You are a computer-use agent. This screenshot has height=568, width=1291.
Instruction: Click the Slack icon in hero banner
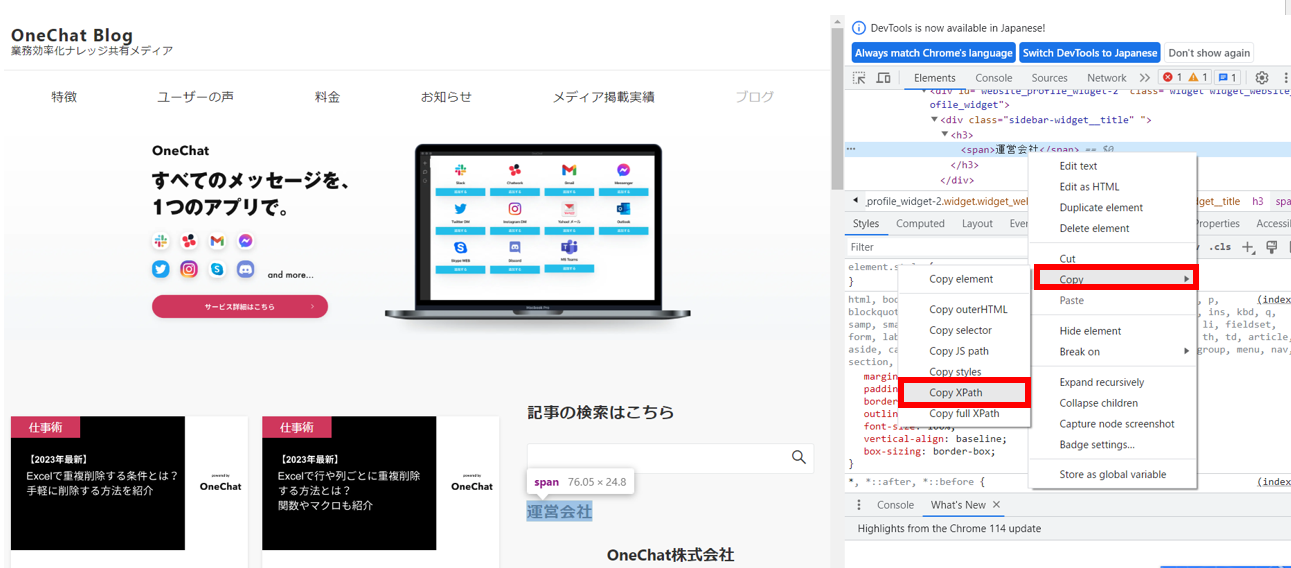[161, 241]
